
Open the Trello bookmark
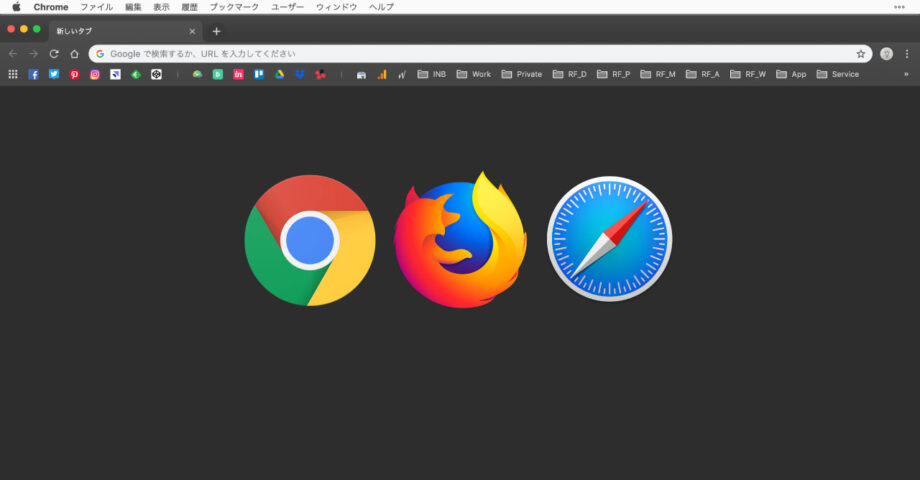tap(258, 74)
